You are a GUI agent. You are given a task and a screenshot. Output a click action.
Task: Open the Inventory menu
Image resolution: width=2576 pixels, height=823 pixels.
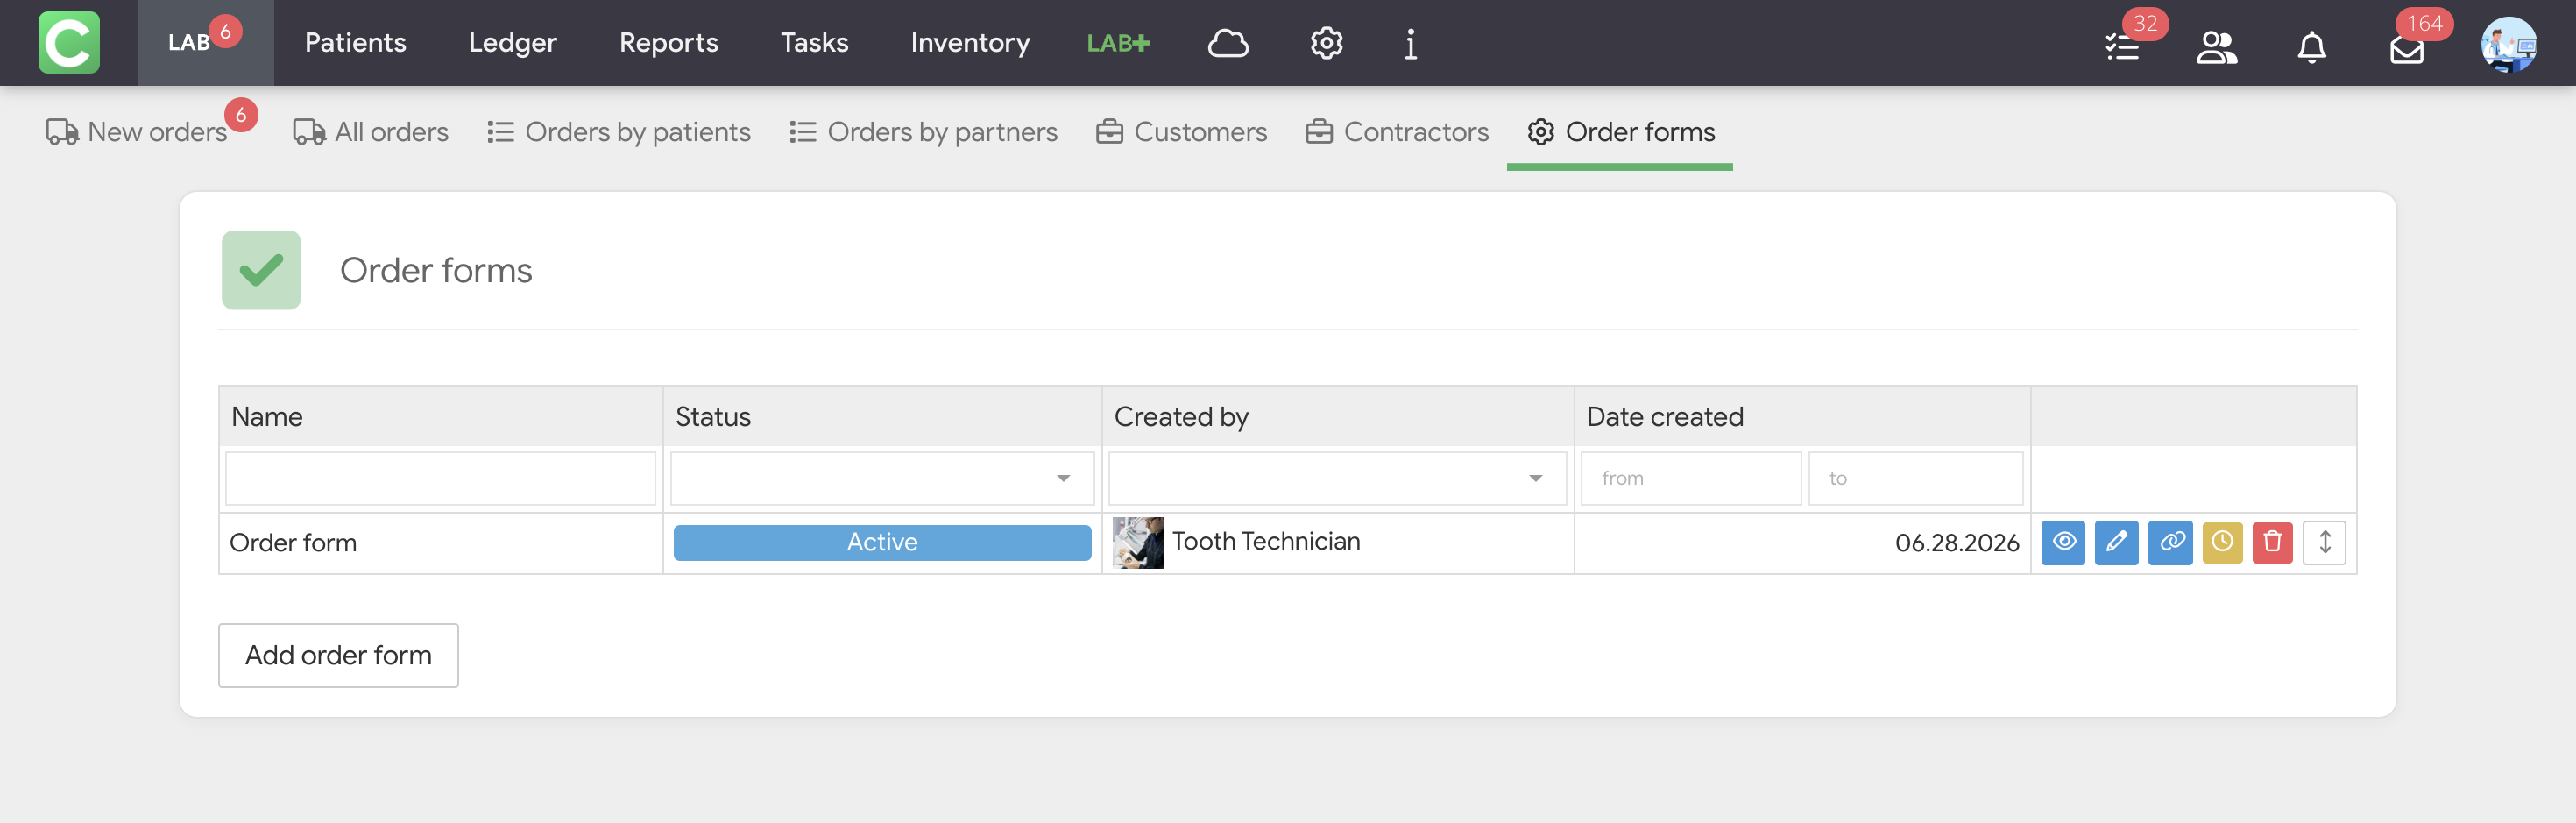(x=969, y=43)
